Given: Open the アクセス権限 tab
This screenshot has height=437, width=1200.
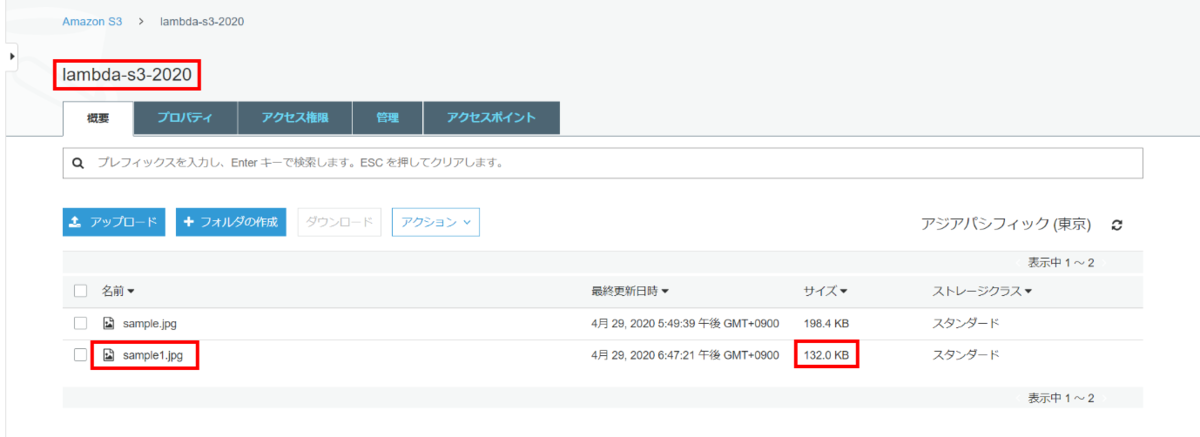Looking at the screenshot, I should [x=294, y=118].
